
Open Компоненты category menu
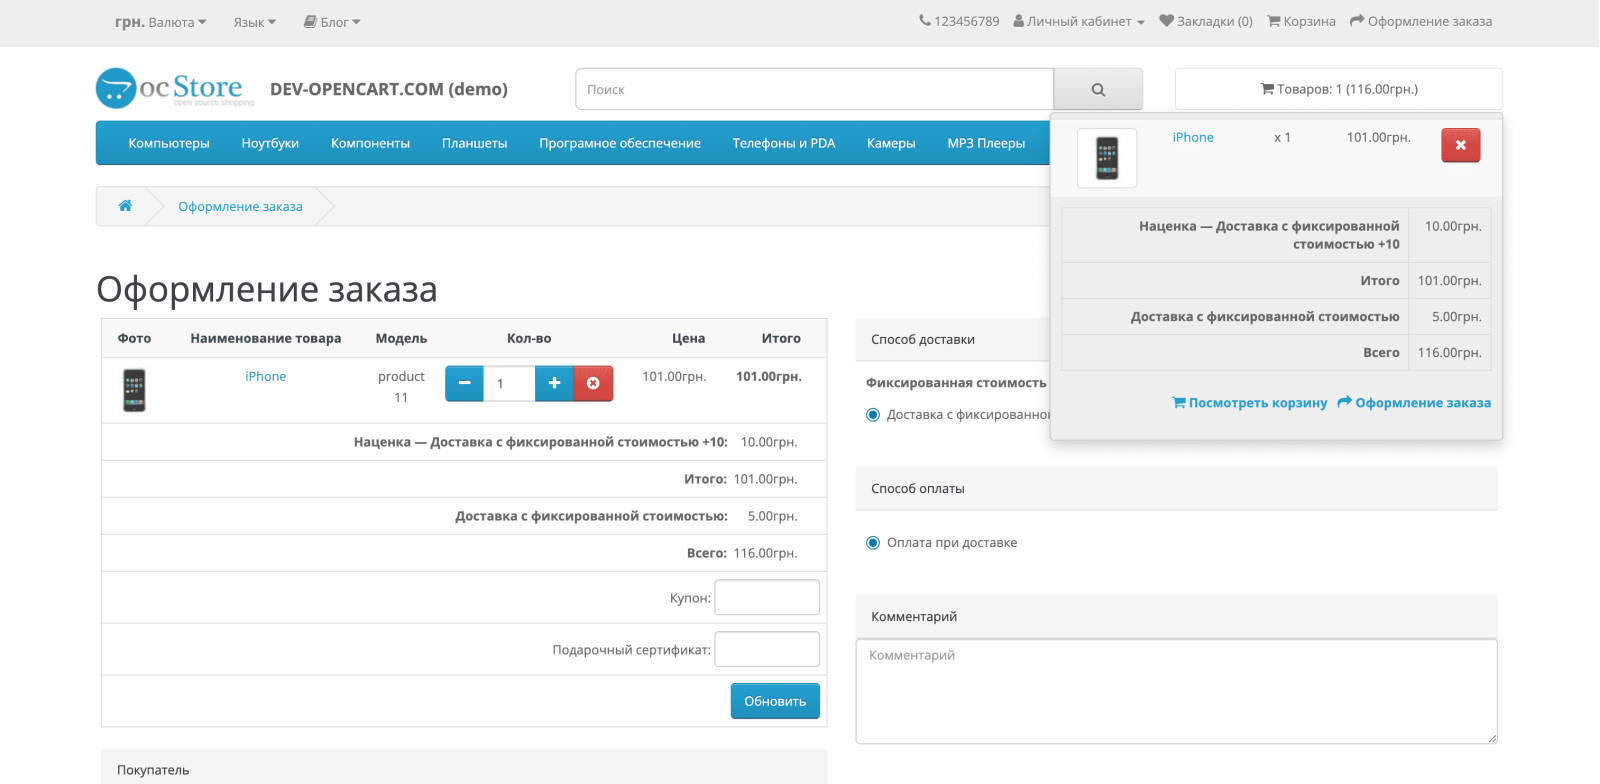[370, 143]
